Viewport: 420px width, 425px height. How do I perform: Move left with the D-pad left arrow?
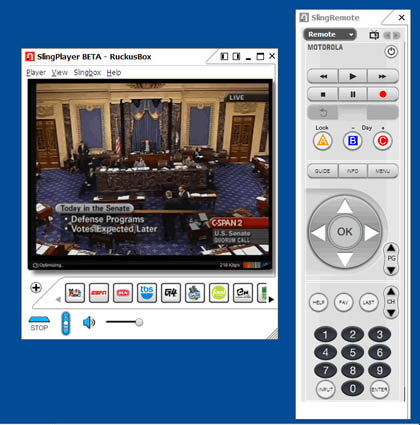(x=318, y=232)
